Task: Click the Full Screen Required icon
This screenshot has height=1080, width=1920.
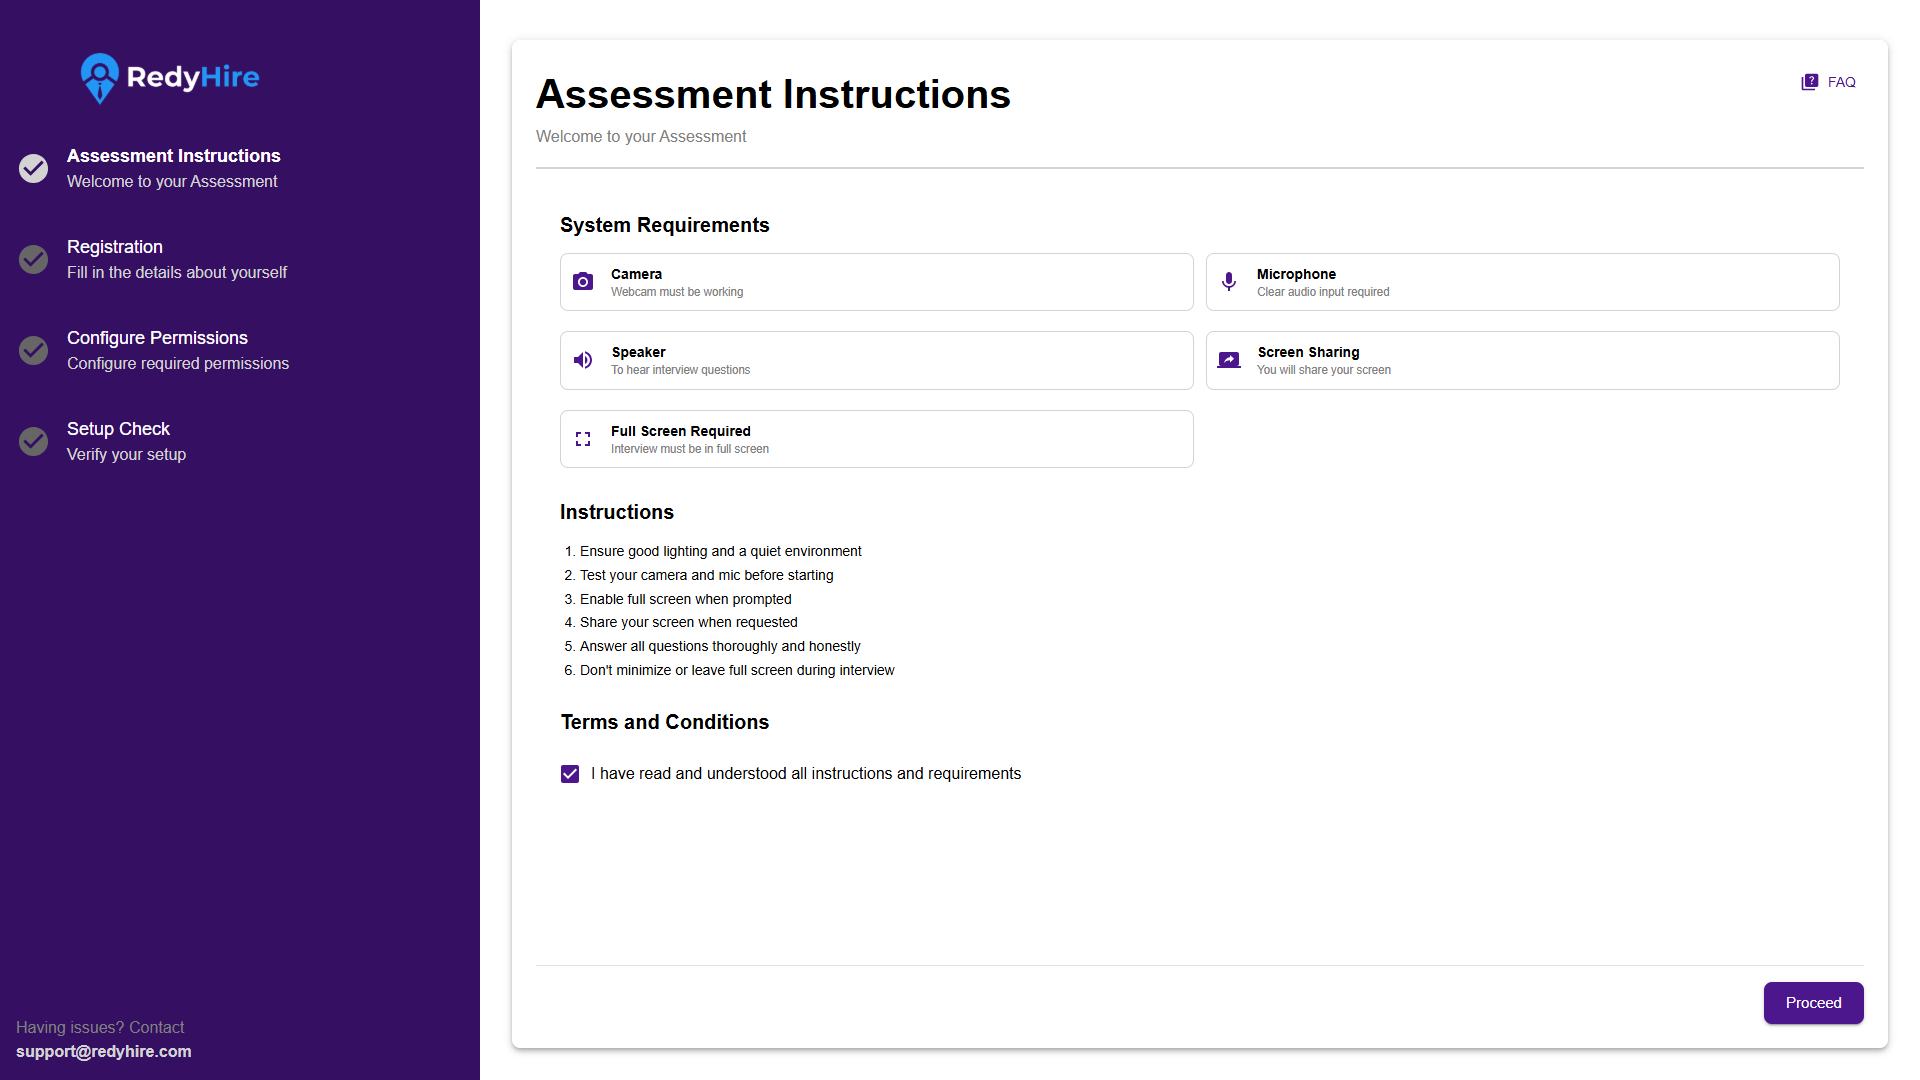Action: [x=583, y=439]
